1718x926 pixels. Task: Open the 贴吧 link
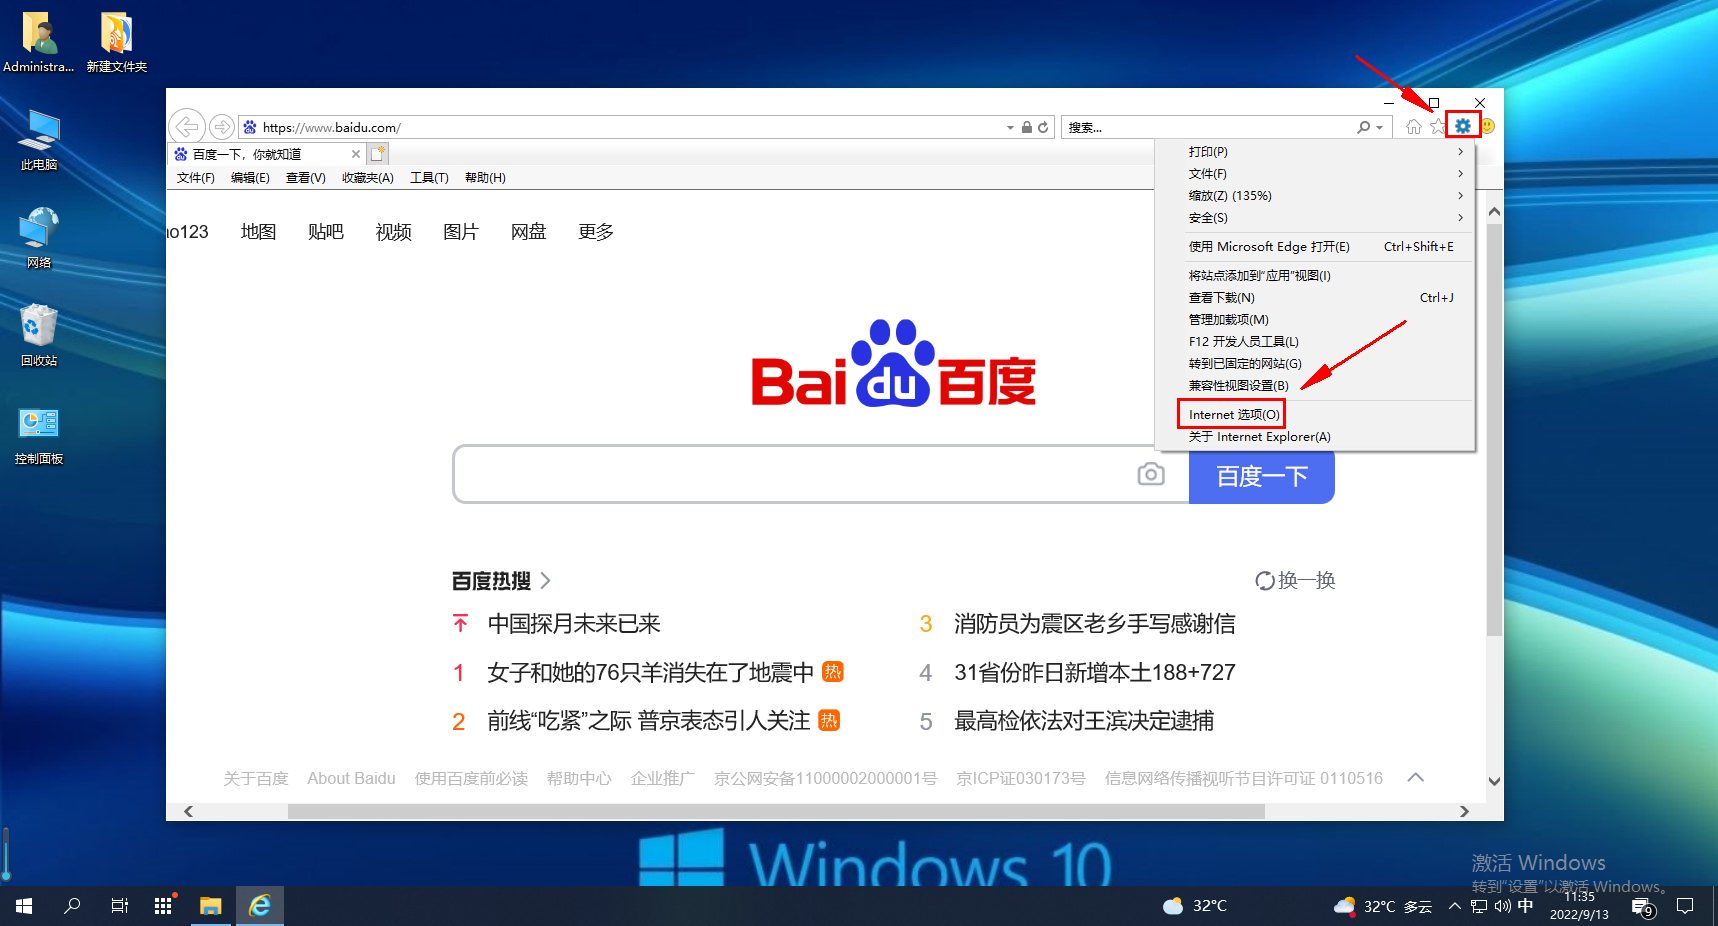[326, 232]
